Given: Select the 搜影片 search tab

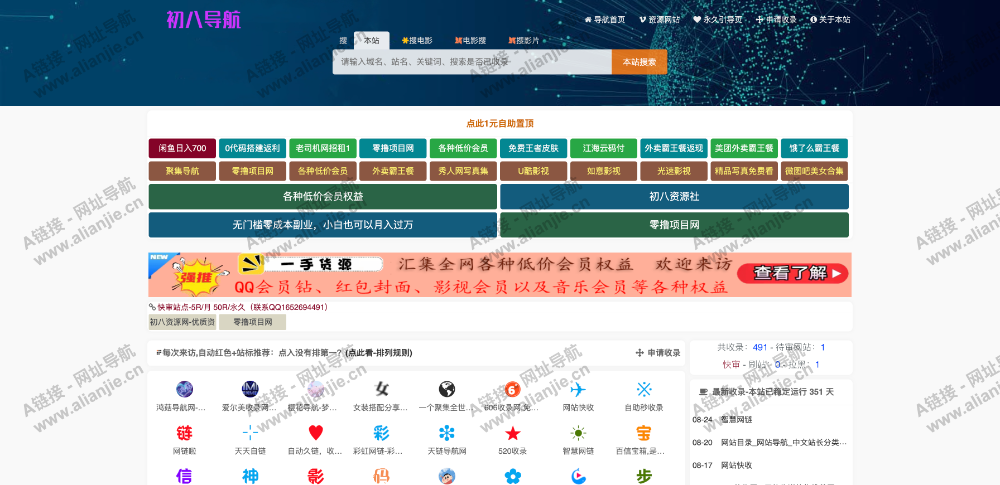Looking at the screenshot, I should 524,40.
